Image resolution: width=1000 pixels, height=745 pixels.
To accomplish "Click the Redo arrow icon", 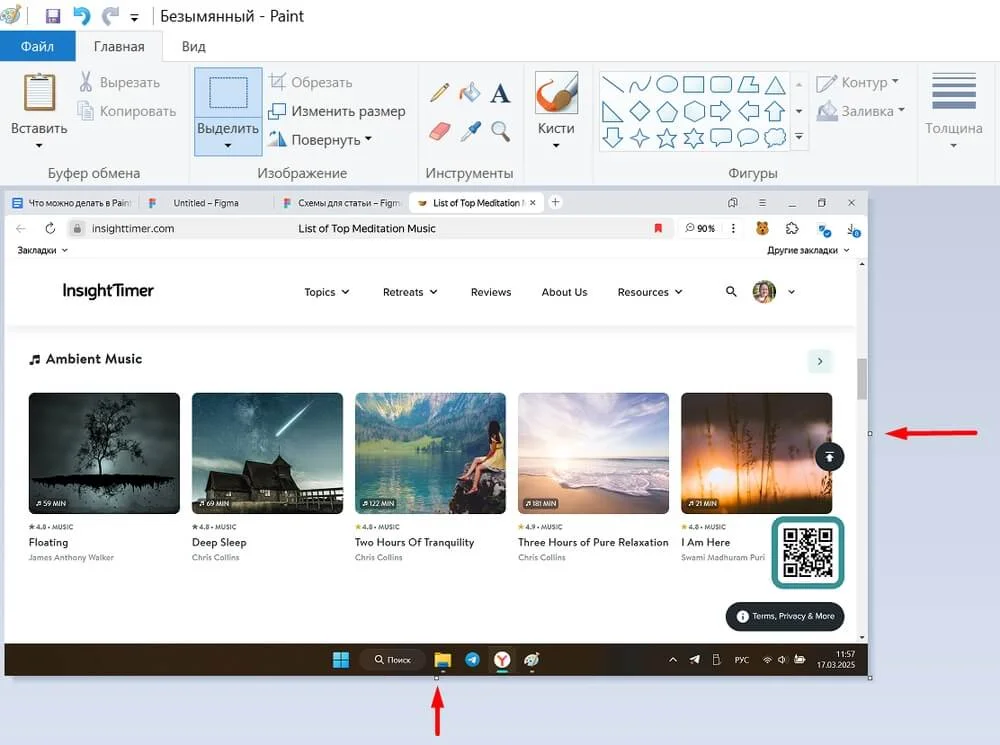I will 109,16.
